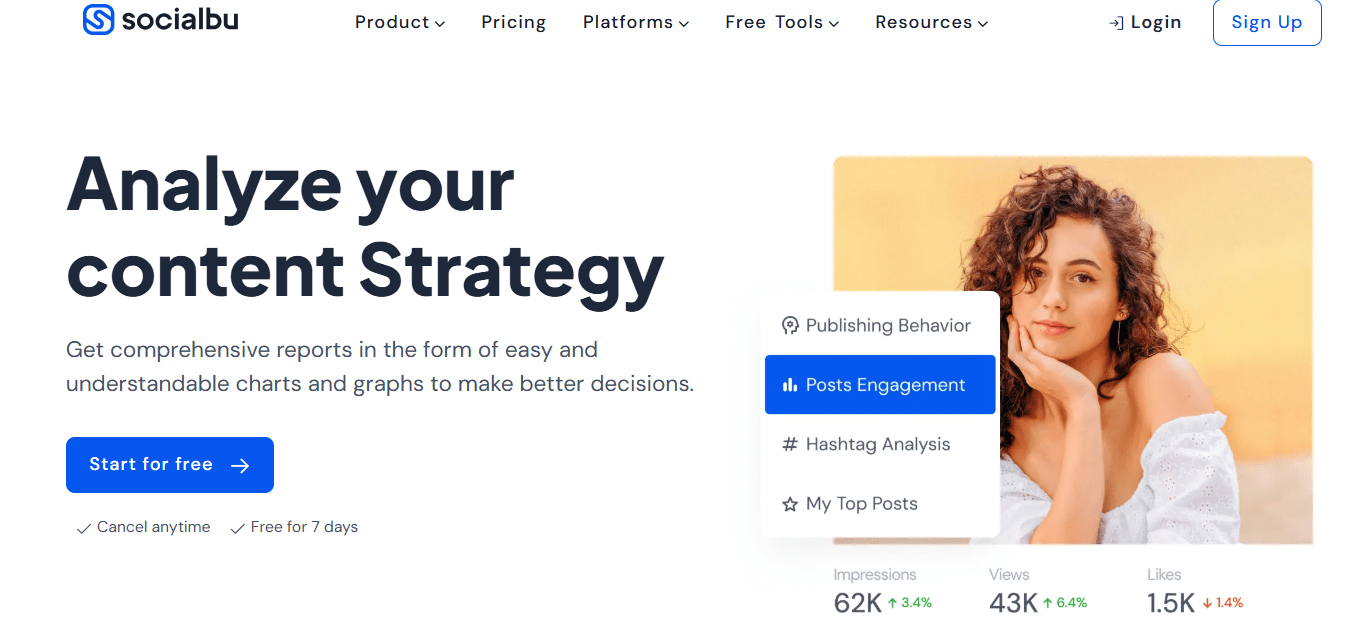
Task: Click the Publishing Behavior icon
Action: [790, 326]
